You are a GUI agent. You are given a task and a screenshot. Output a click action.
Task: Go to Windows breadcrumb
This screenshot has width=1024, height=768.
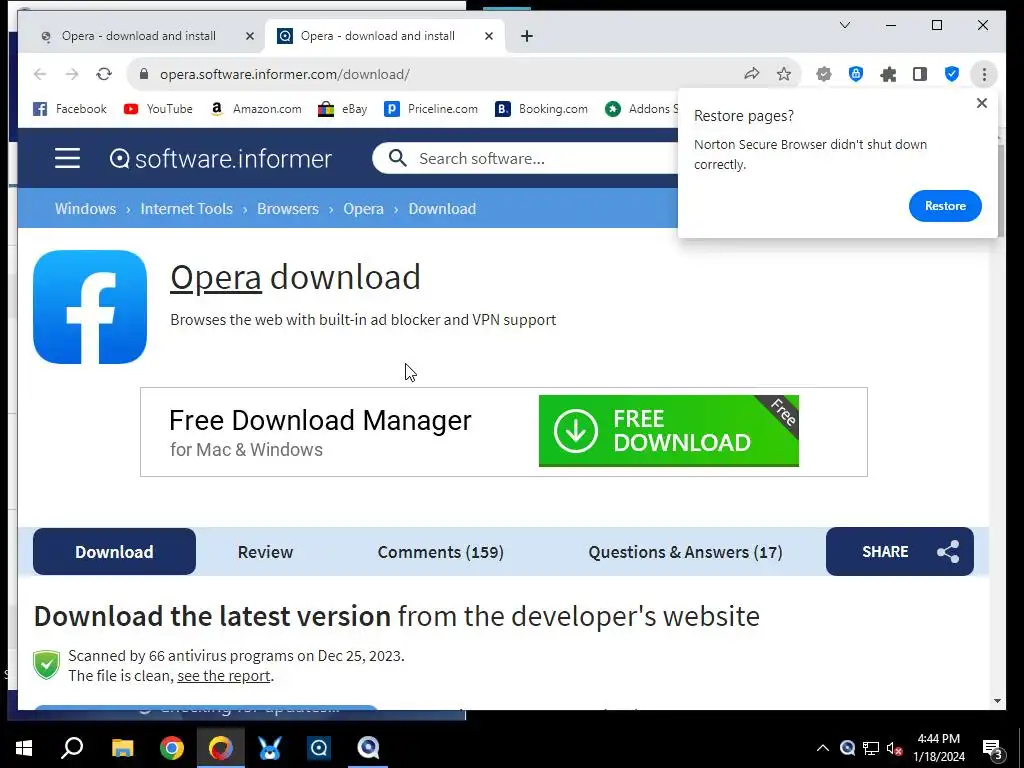(86, 208)
